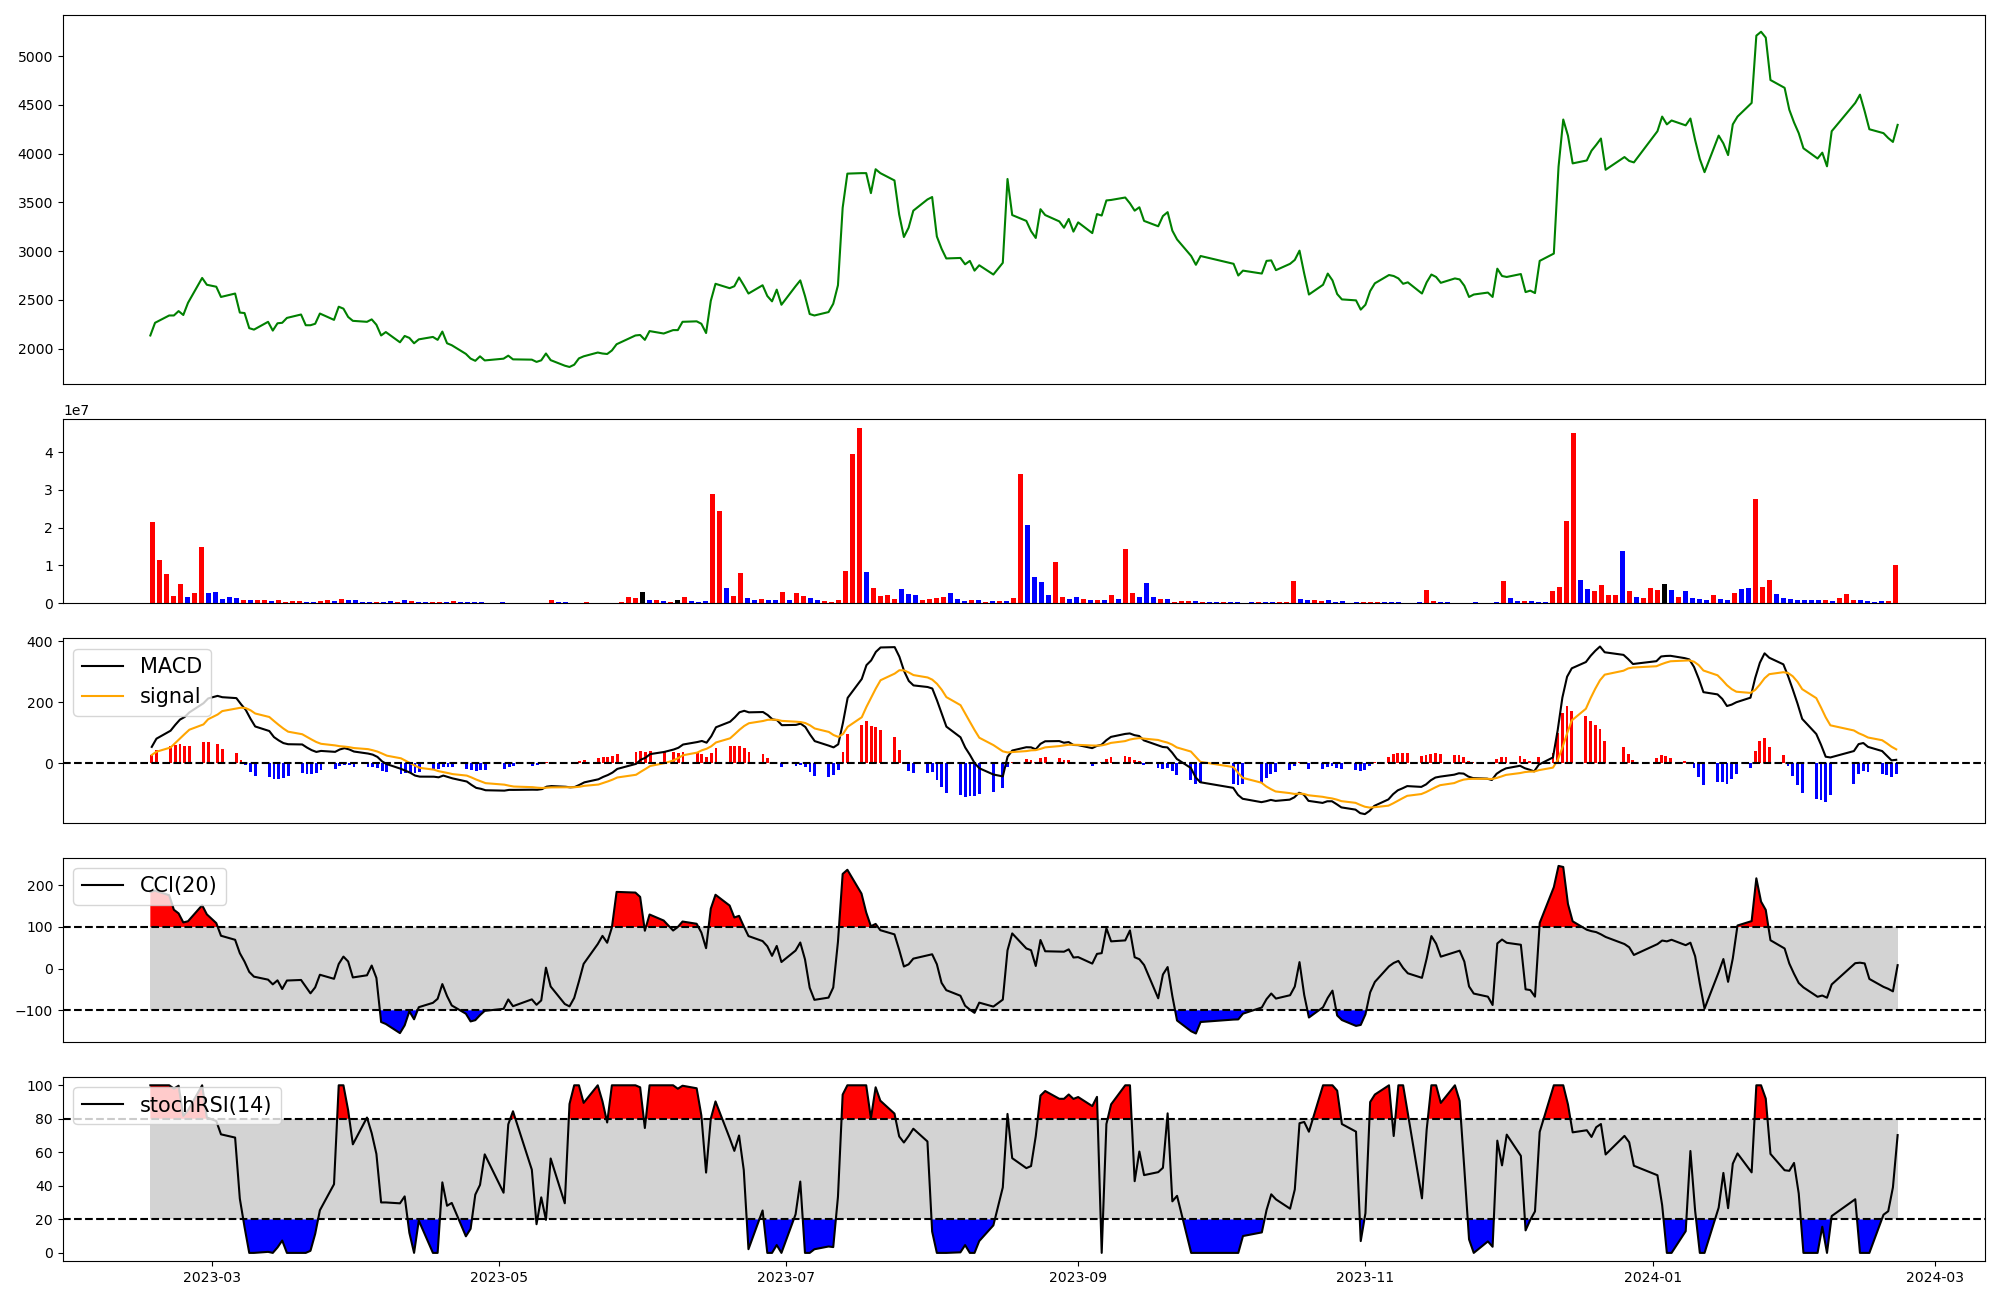The width and height of the screenshot is (2000, 1300).
Task: Click the 1e7 volume axis exponent label
Action: 76,411
